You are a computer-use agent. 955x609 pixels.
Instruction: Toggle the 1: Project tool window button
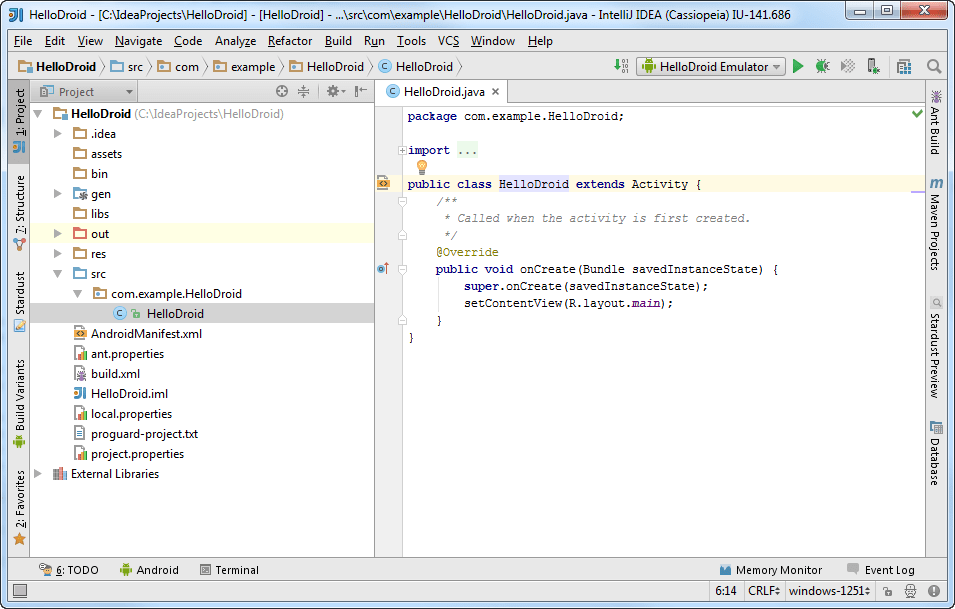(19, 121)
